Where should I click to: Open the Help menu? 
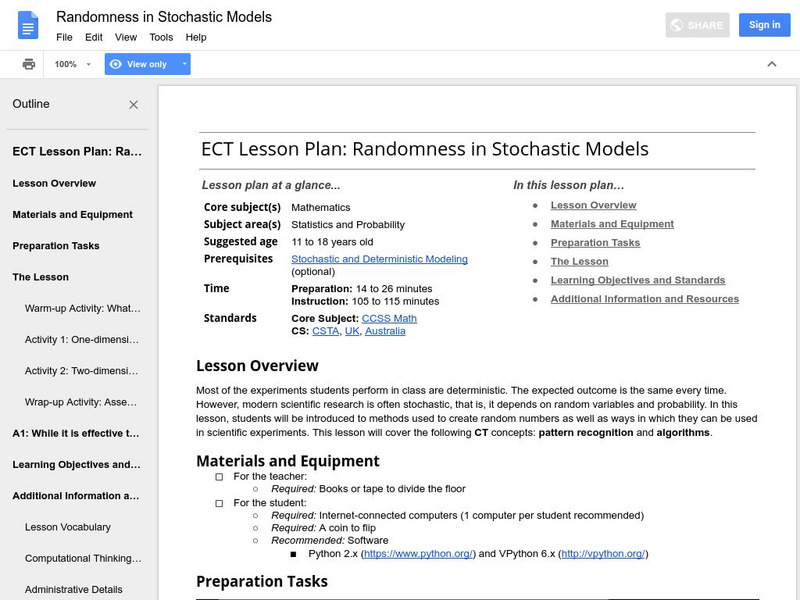[196, 37]
